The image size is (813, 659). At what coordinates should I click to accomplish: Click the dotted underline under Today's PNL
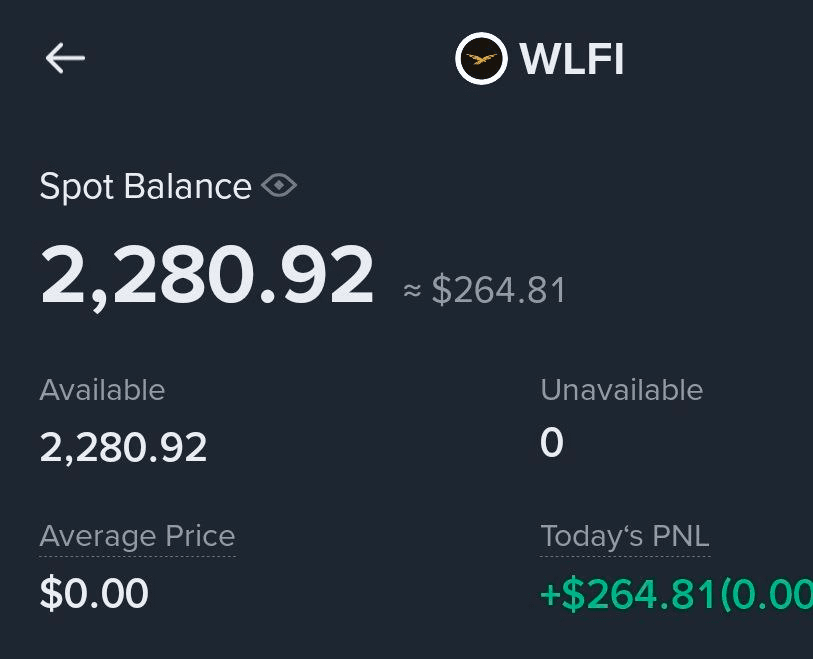(624, 555)
